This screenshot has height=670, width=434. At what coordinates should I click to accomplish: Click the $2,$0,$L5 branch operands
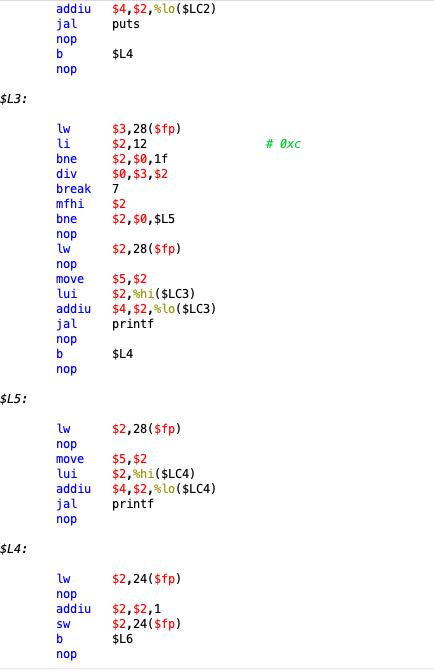pos(144,219)
